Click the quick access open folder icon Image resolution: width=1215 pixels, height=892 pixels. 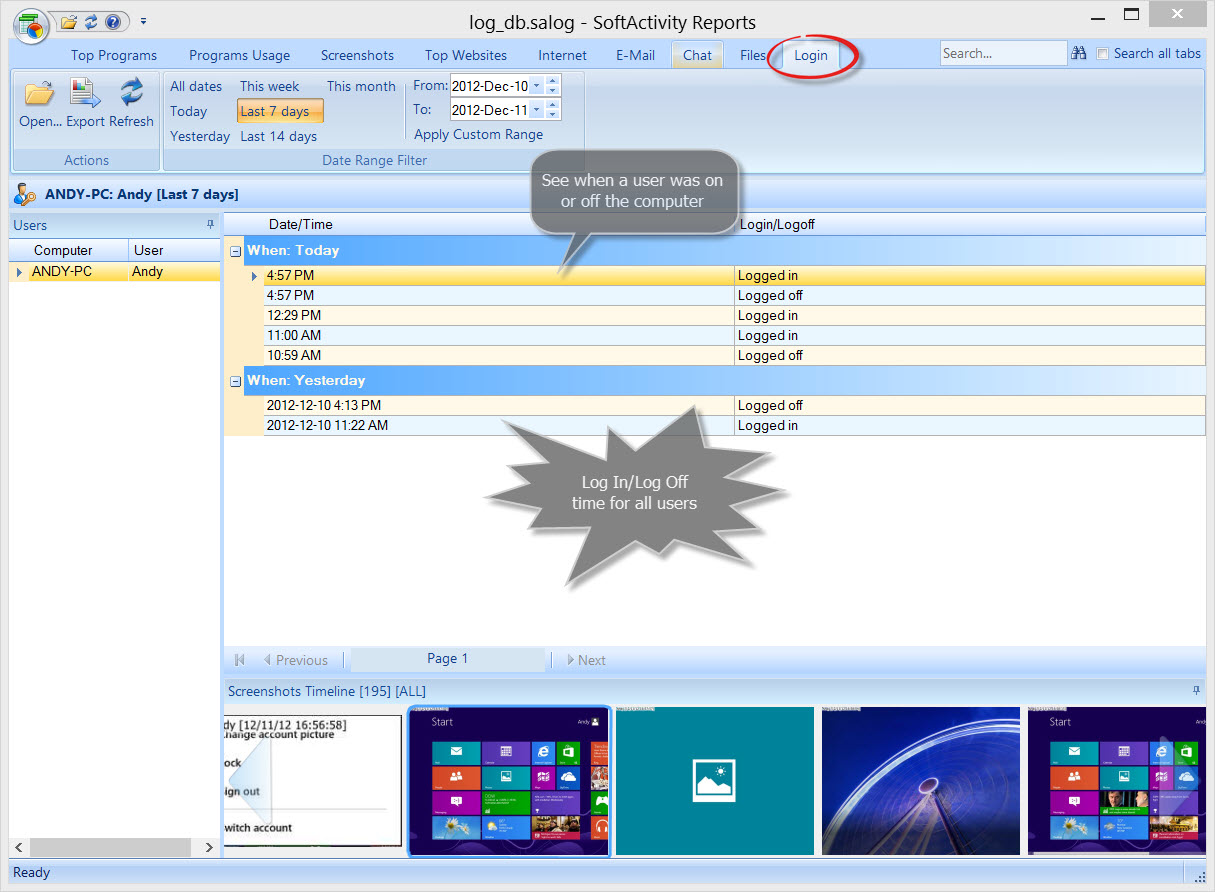coord(69,21)
